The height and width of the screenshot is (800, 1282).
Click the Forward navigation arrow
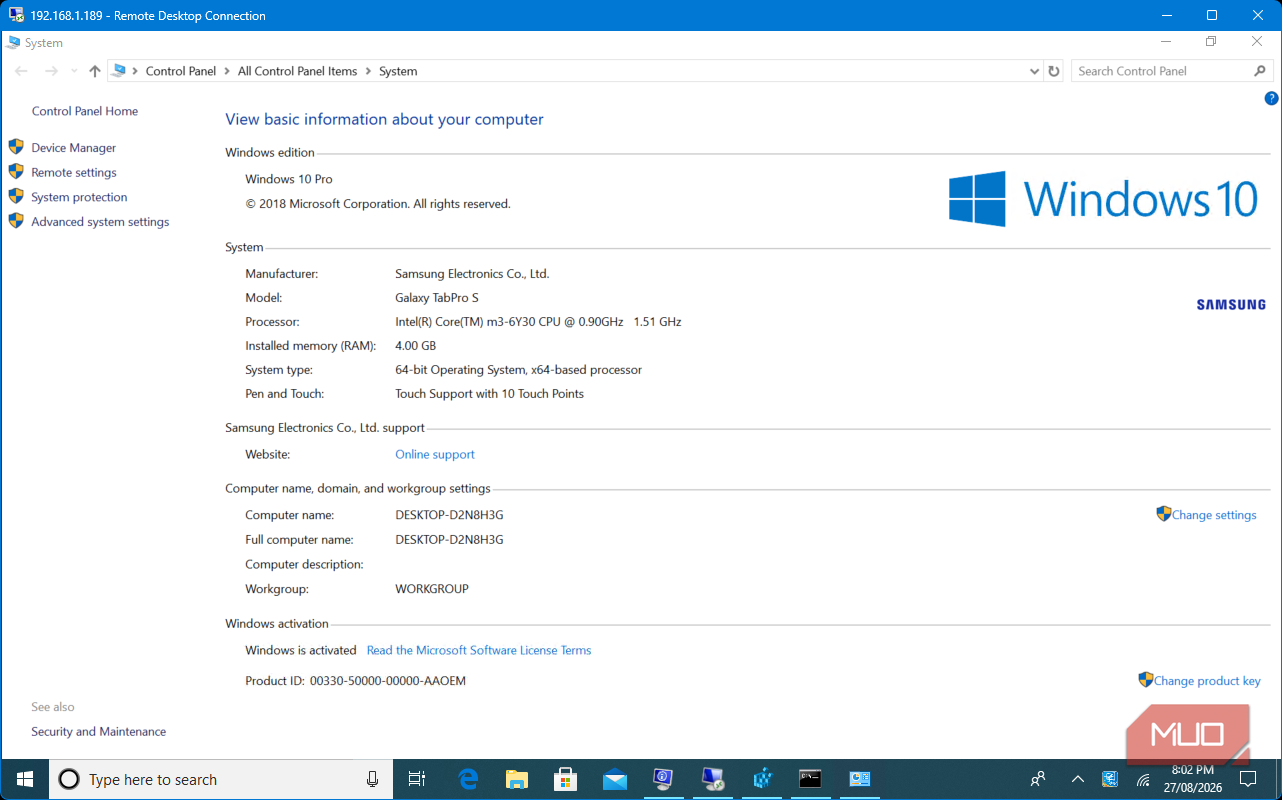pyautogui.click(x=51, y=71)
